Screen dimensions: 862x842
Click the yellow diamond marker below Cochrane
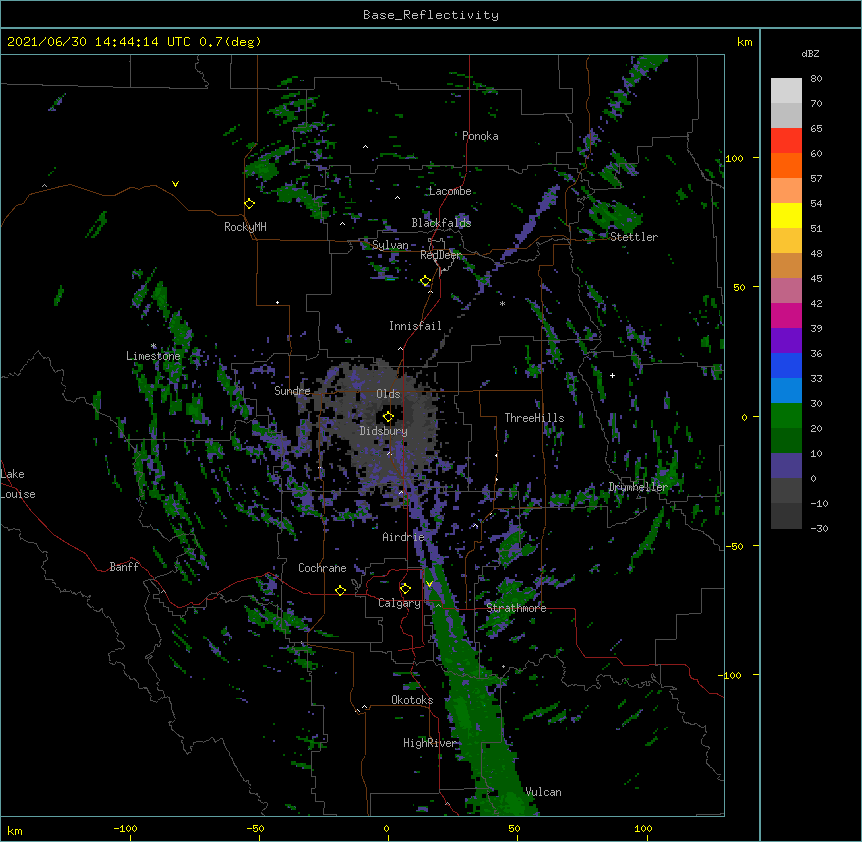(340, 590)
